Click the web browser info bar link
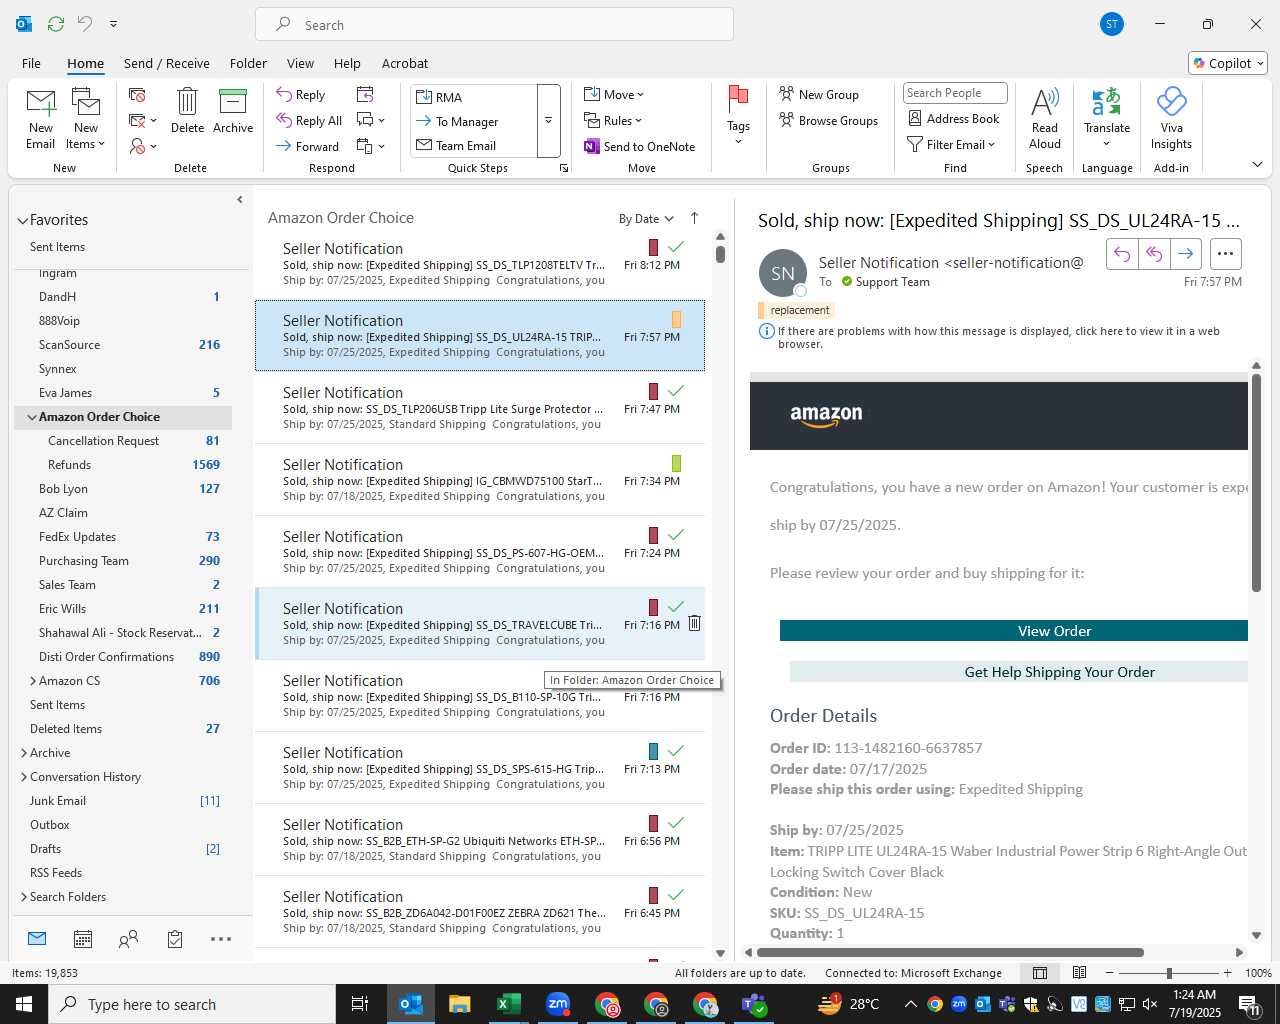Screen dimensions: 1280x1024 click(998, 337)
